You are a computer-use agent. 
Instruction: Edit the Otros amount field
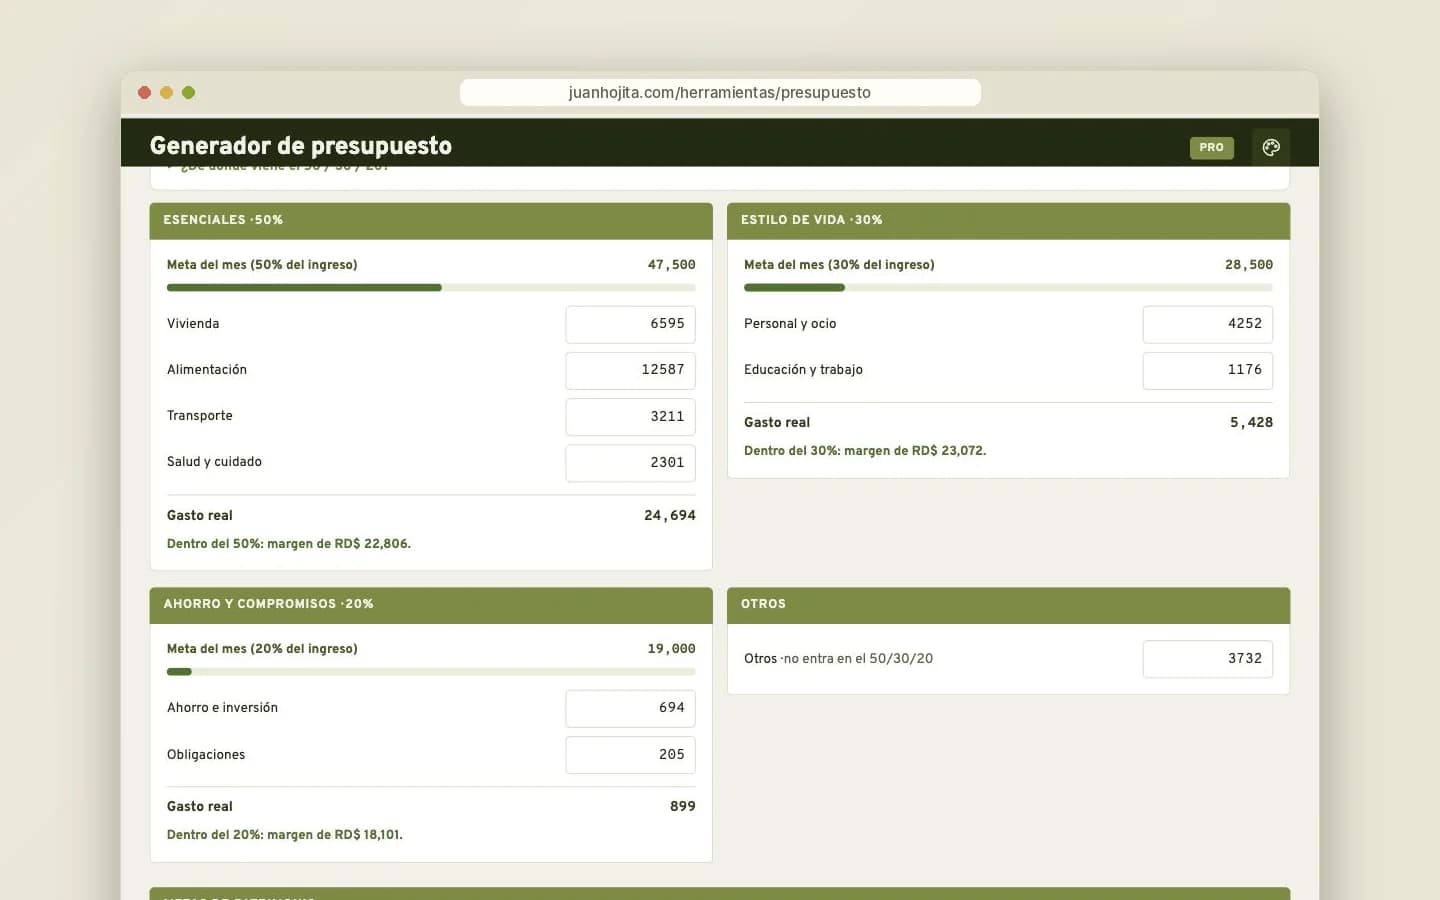(1208, 659)
